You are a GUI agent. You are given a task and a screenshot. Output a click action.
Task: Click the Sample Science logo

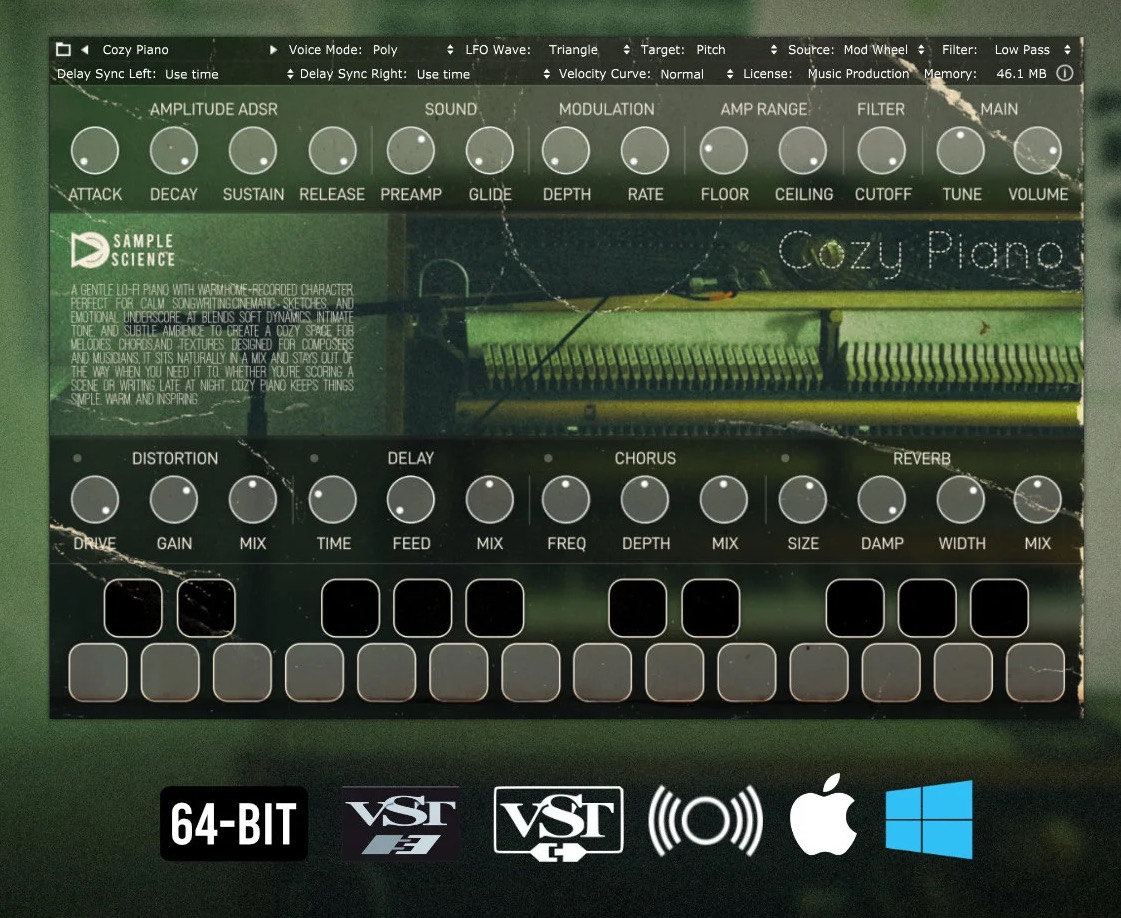coord(123,250)
